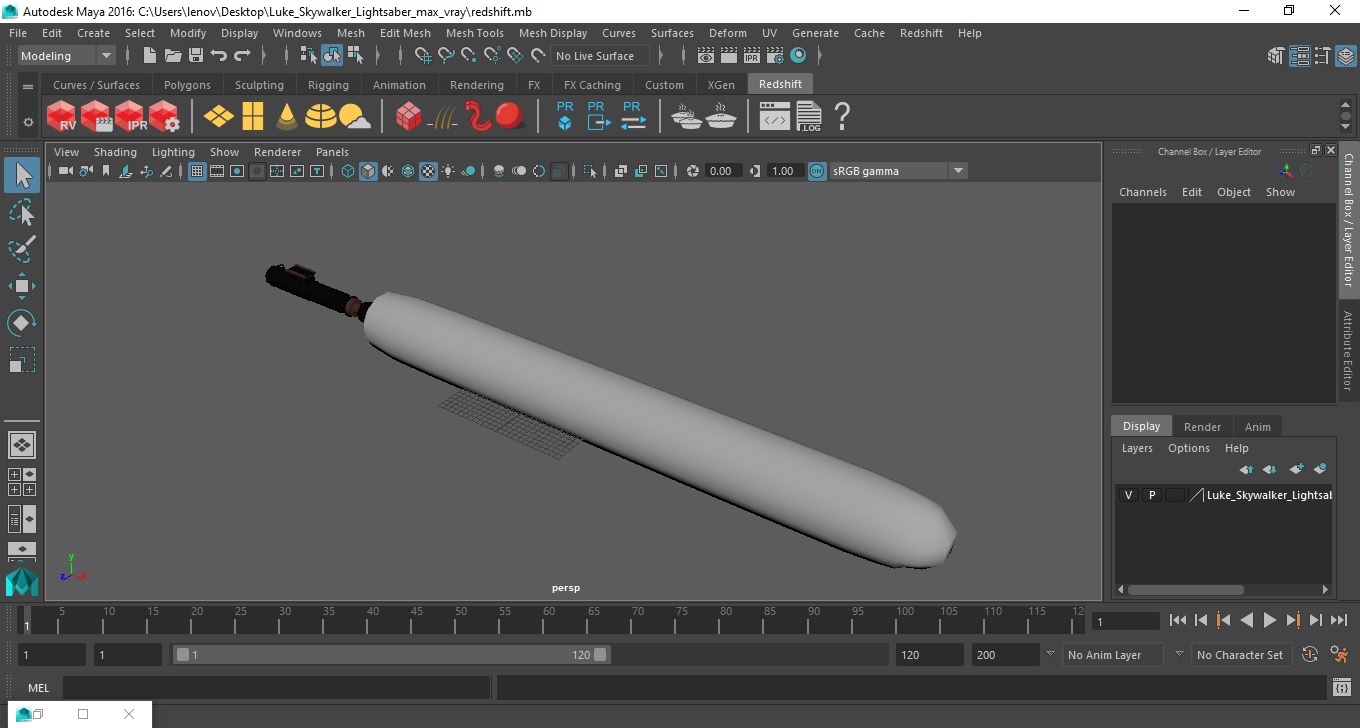Screen dimensions: 1360x728
Task: Activate the Move tool
Action: pos(22,286)
